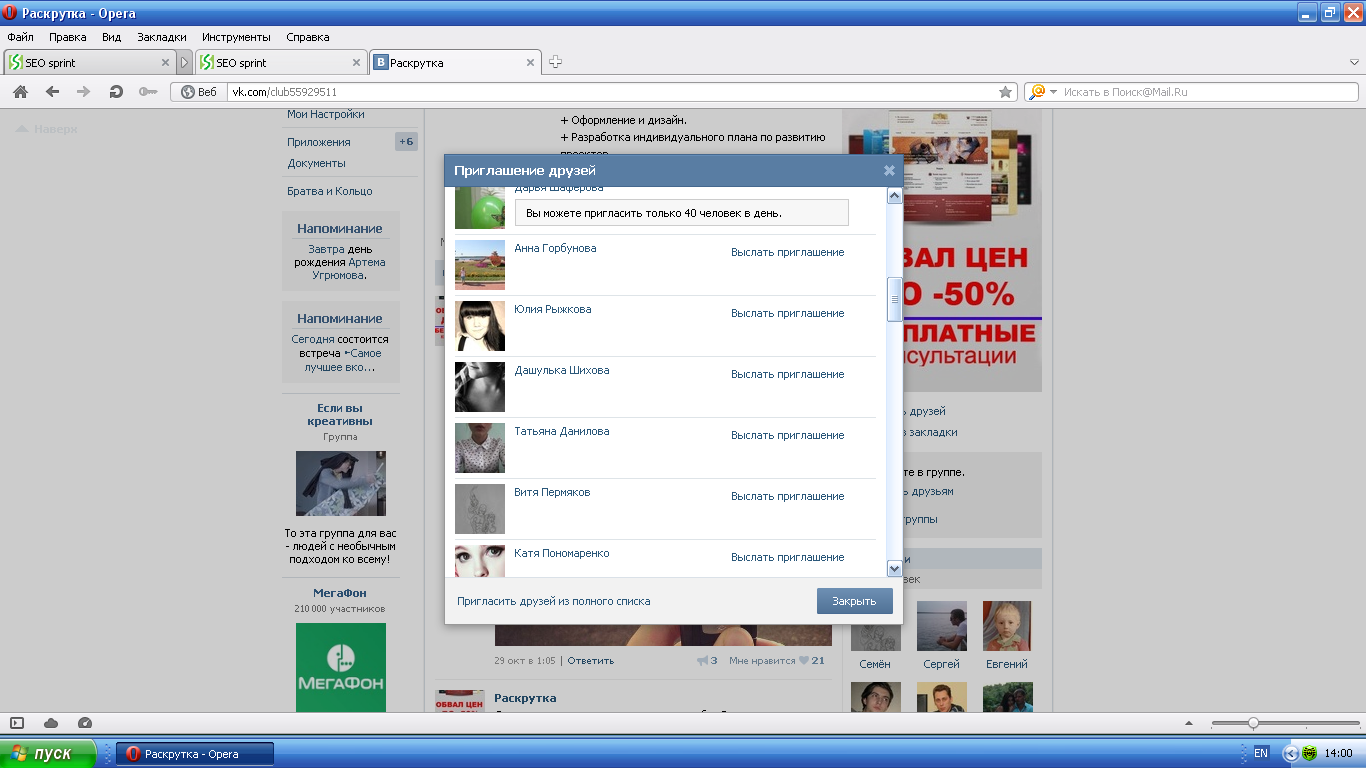This screenshot has height=768, width=1366.
Task: Open Дашулька Шихова profile photo
Action: click(x=480, y=387)
